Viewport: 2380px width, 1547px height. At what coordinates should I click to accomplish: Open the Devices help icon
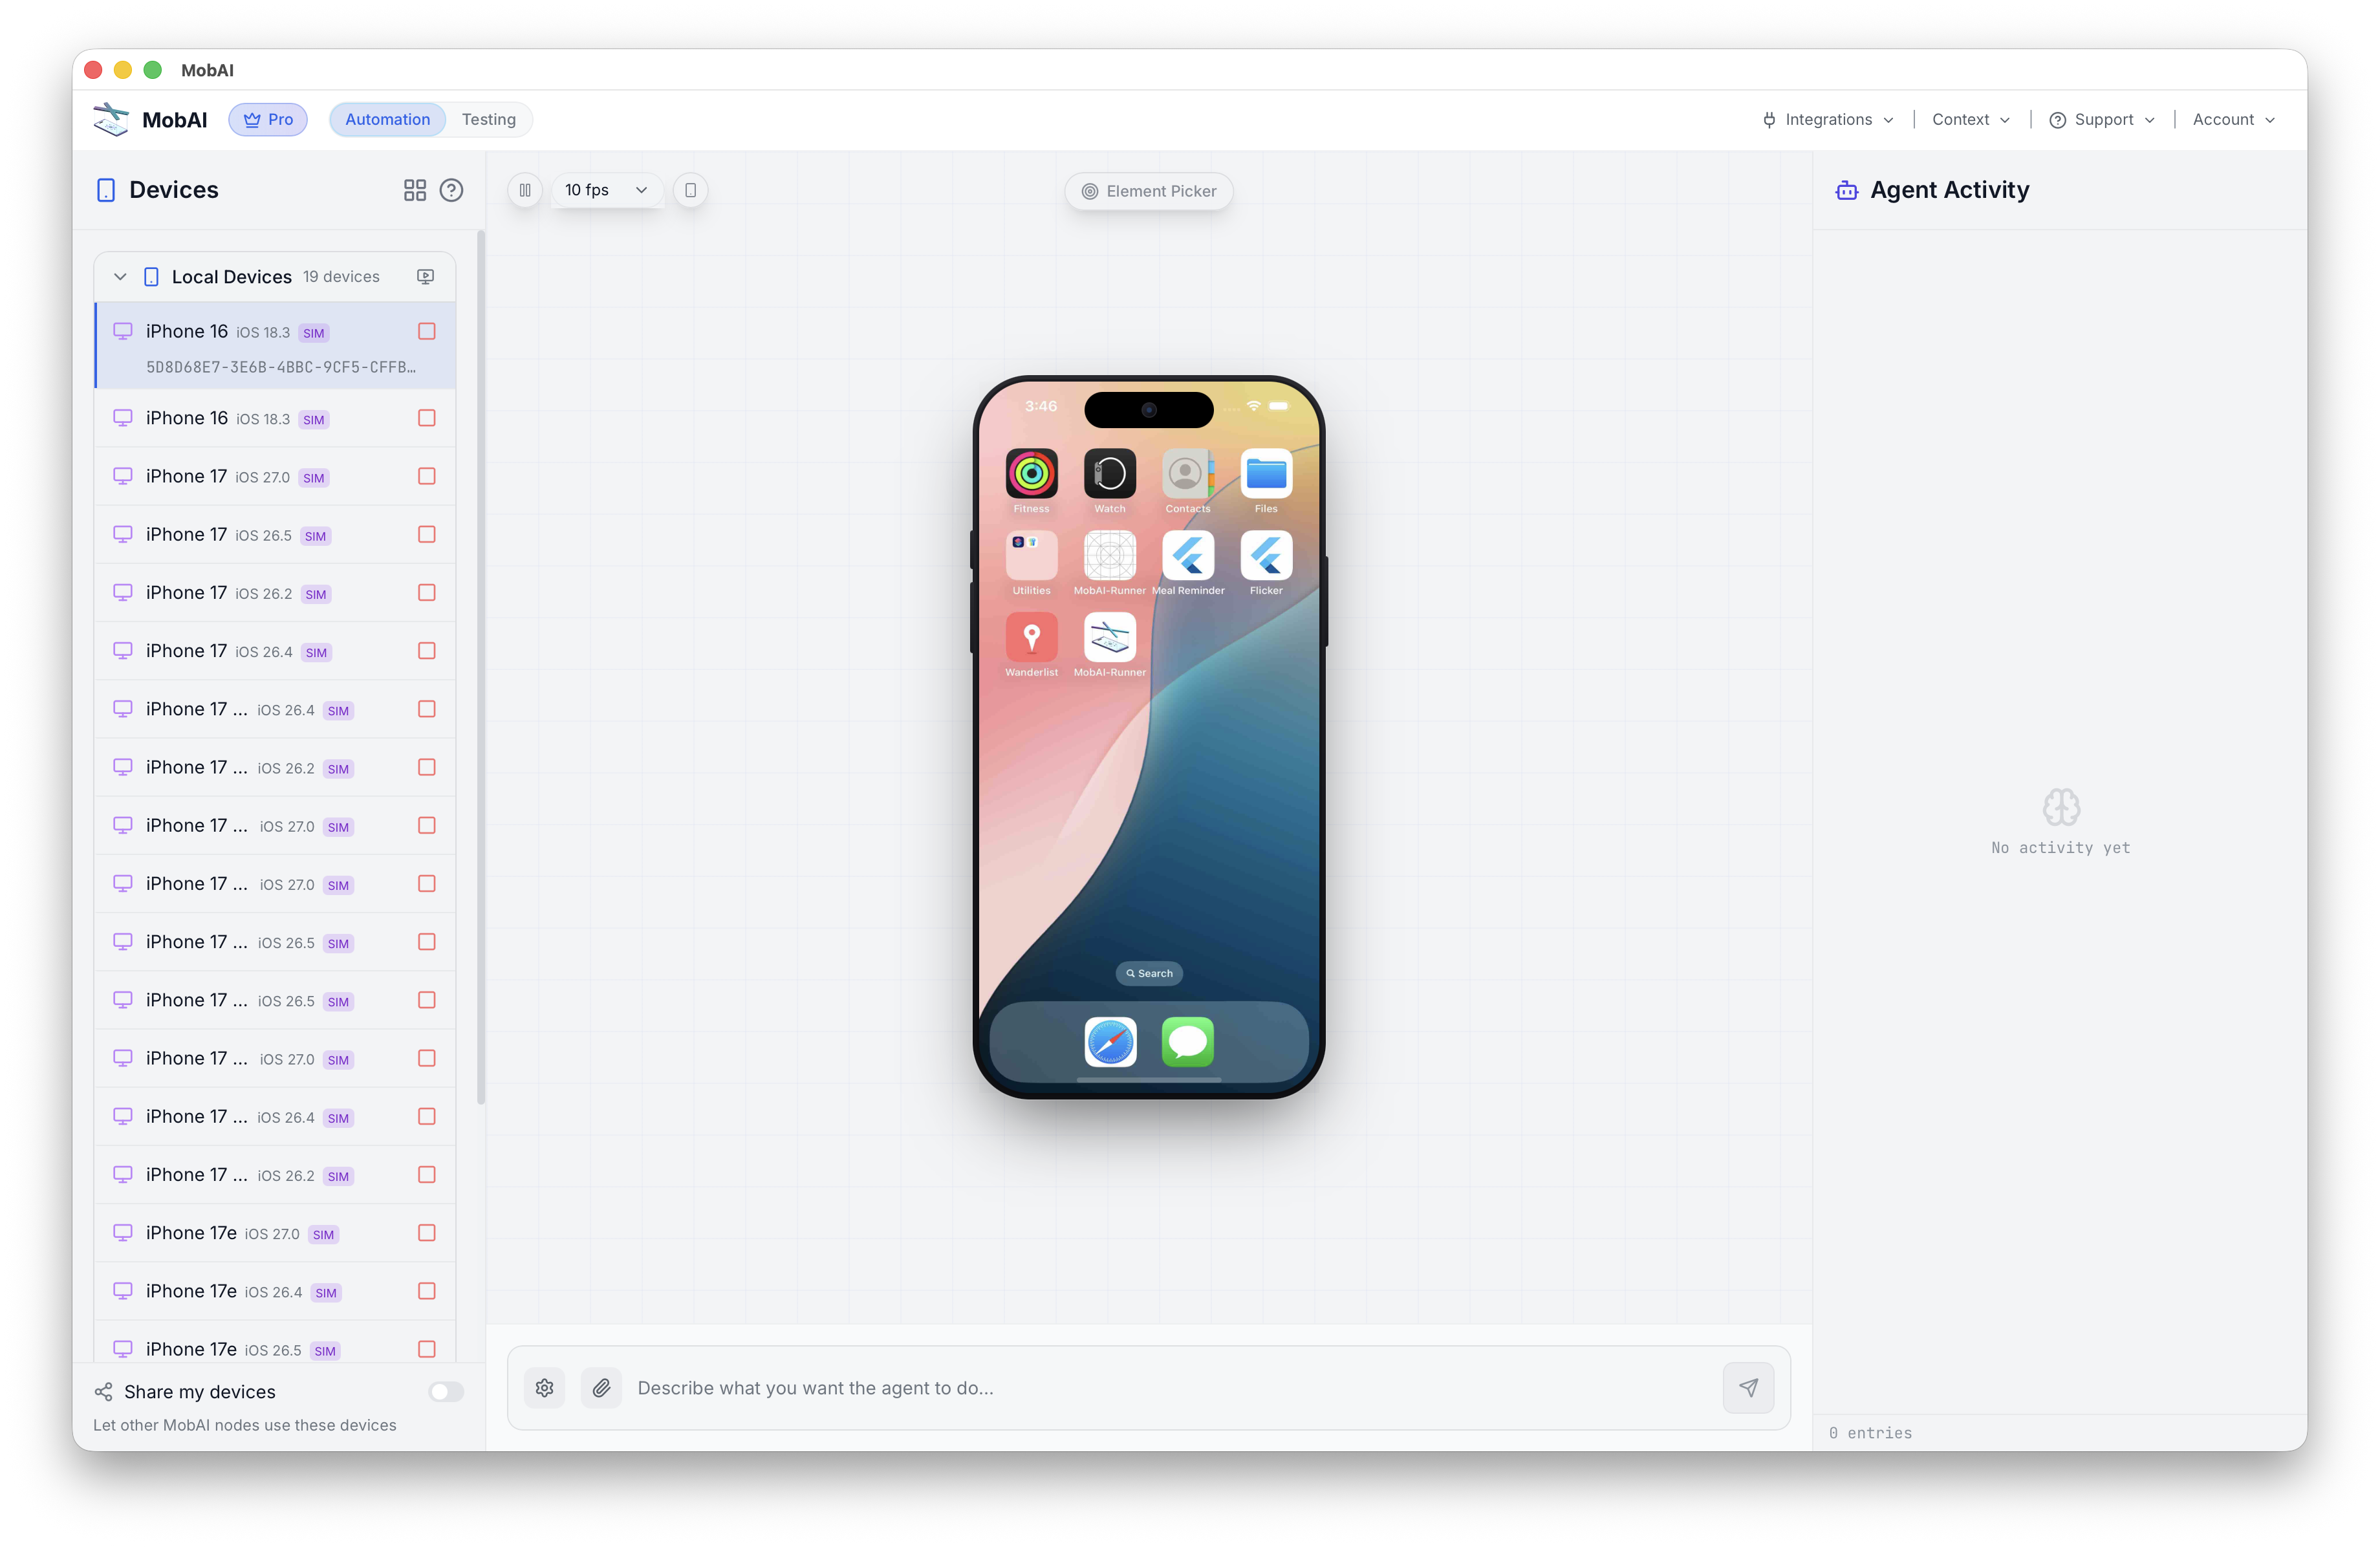point(451,190)
